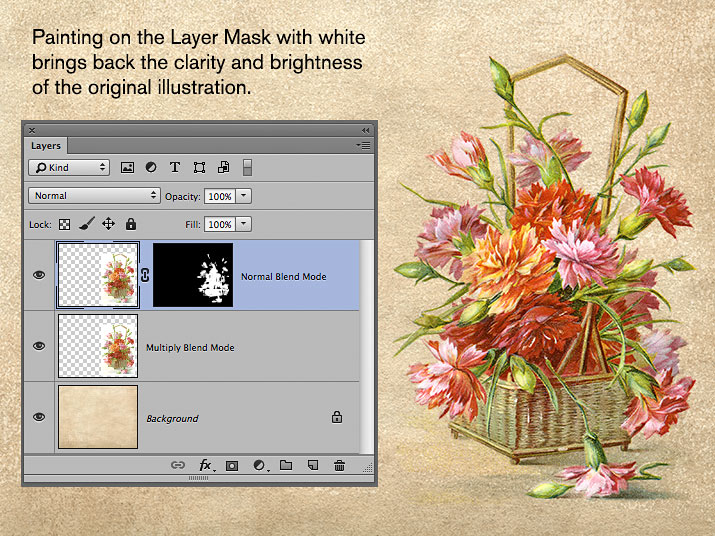The width and height of the screenshot is (715, 536).
Task: Select the Layers panel tab
Action: 46,146
